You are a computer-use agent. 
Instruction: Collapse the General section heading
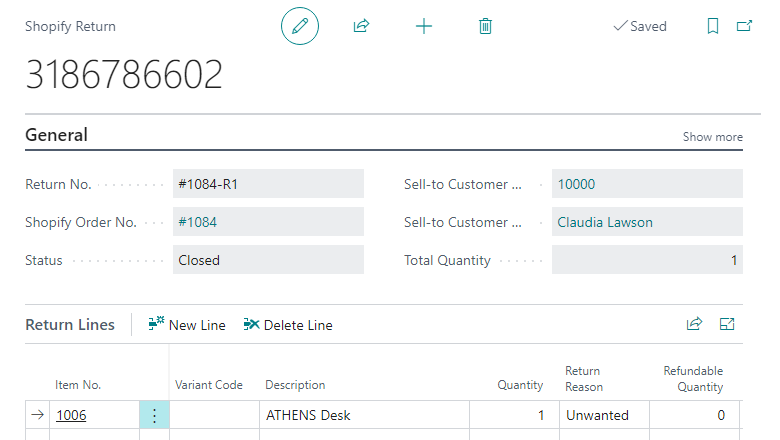pyautogui.click(x=56, y=135)
